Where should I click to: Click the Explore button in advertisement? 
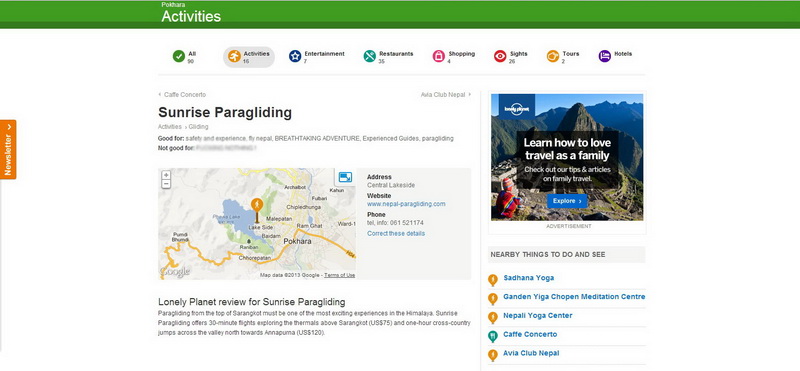coord(567,201)
